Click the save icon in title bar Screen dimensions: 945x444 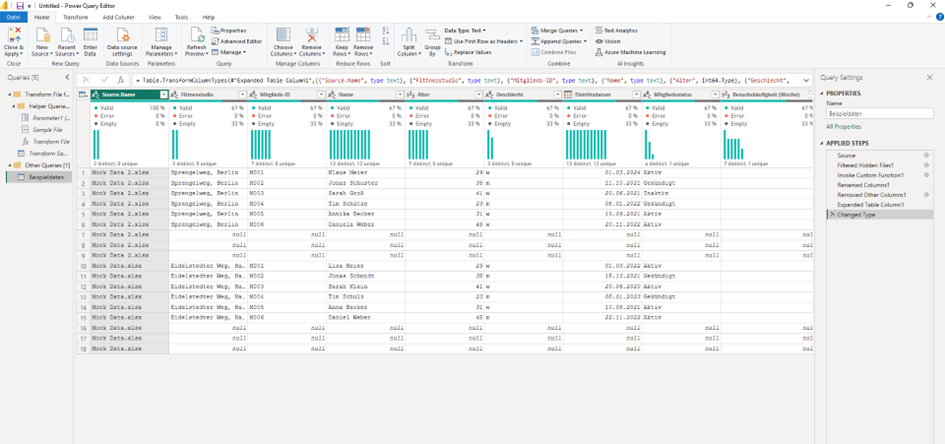tap(20, 5)
